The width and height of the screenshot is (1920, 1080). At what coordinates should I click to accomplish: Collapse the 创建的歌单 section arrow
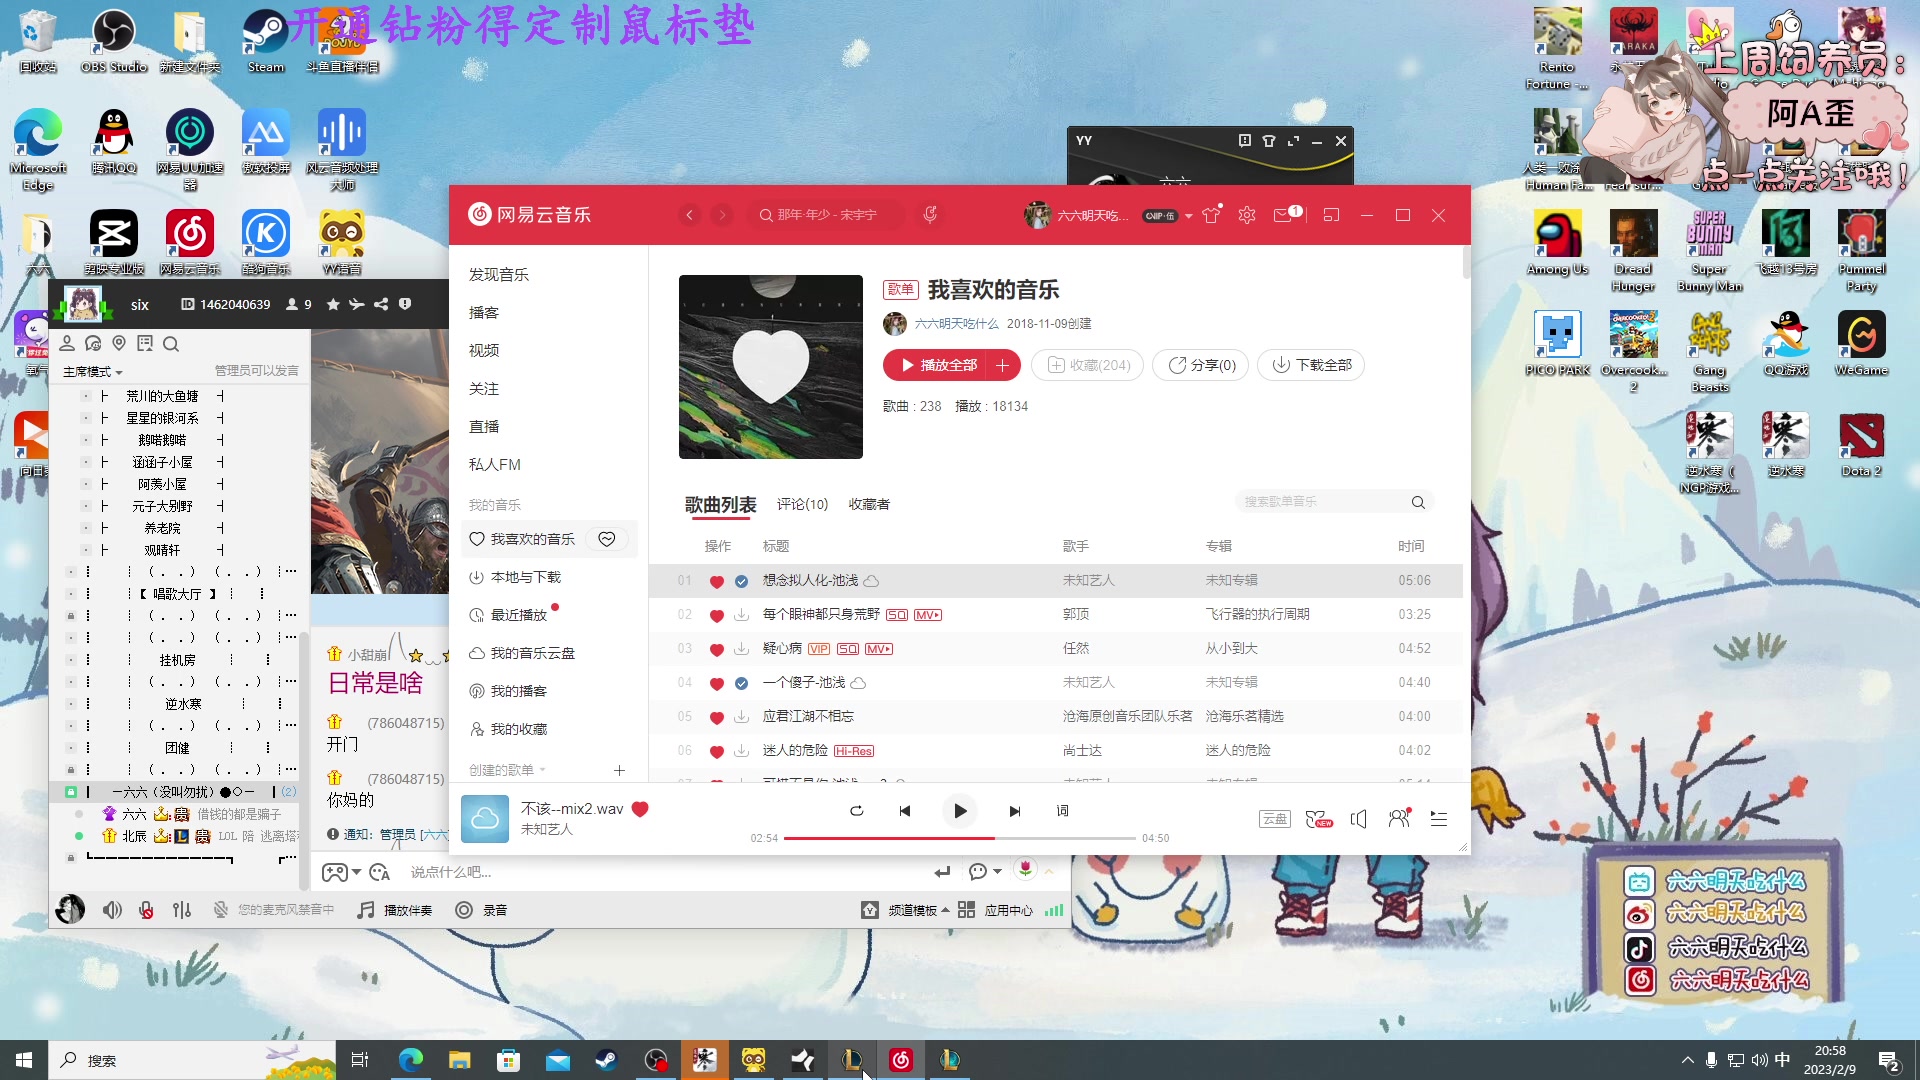point(543,770)
